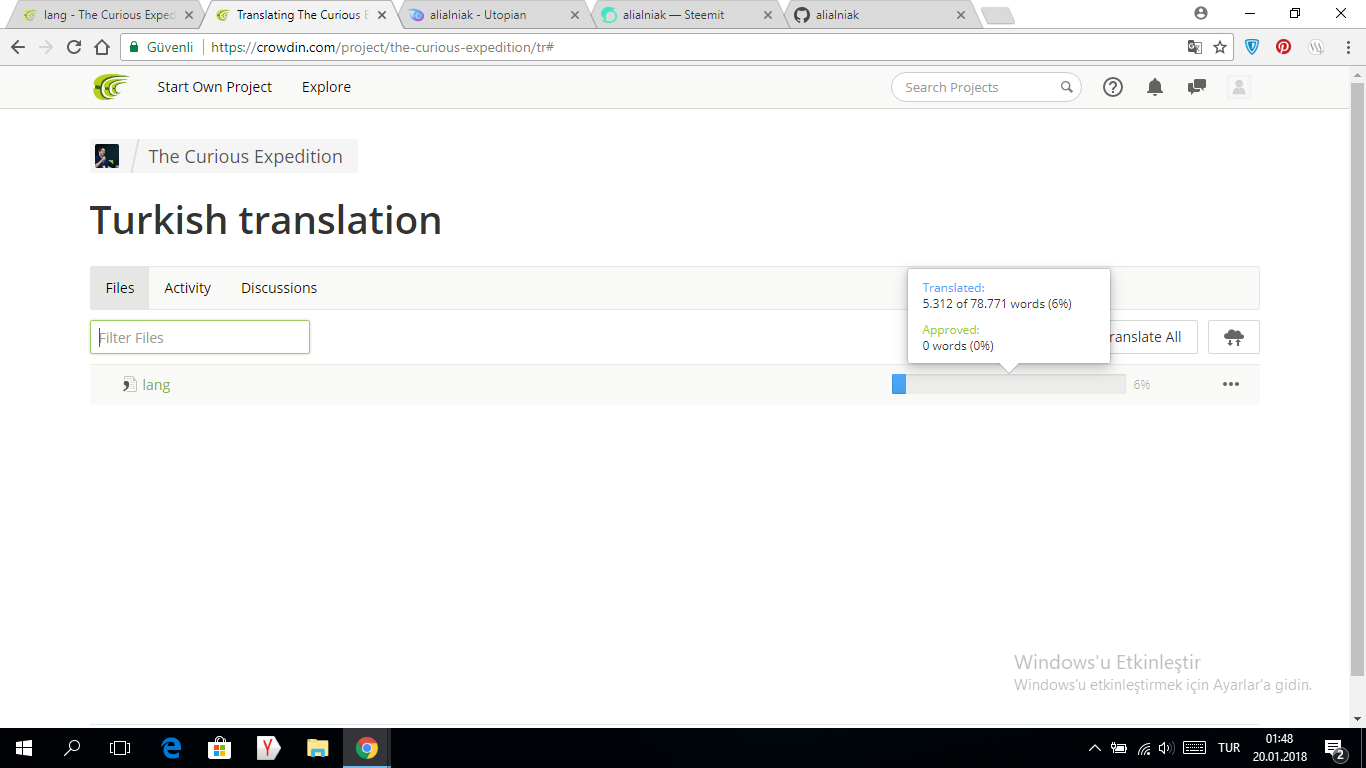The height and width of the screenshot is (768, 1366).
Task: Switch to alialniak GitHub tab
Action: 880,15
